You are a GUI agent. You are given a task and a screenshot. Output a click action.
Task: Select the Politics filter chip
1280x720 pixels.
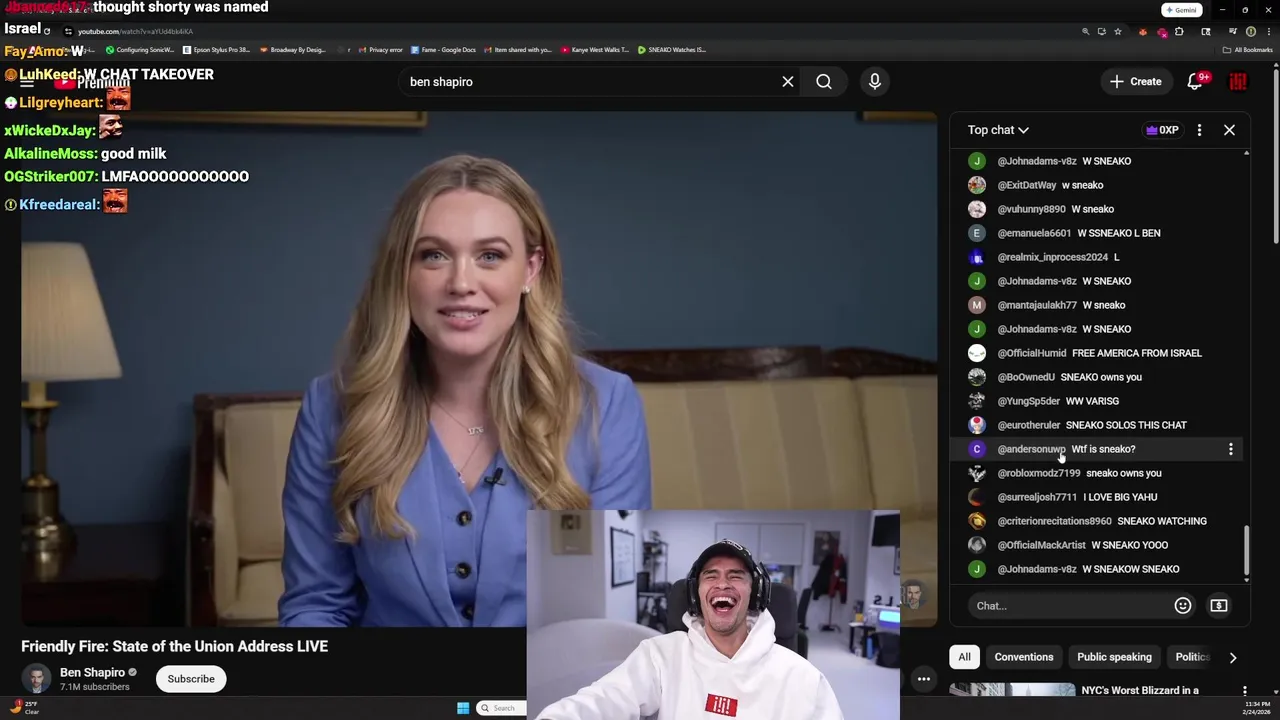[x=1191, y=657]
